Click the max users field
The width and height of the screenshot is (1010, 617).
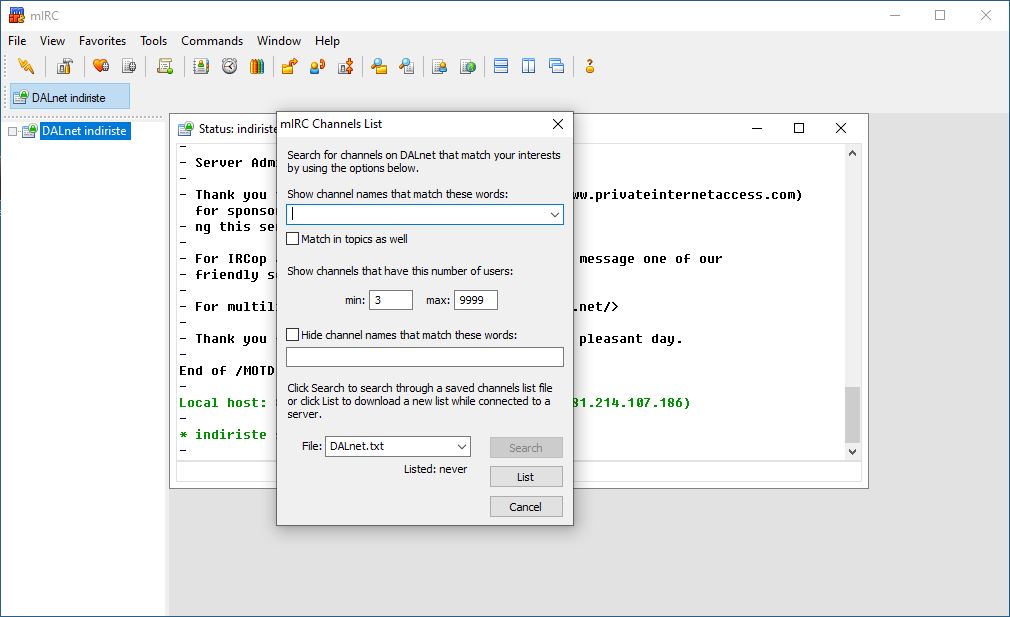(x=475, y=300)
